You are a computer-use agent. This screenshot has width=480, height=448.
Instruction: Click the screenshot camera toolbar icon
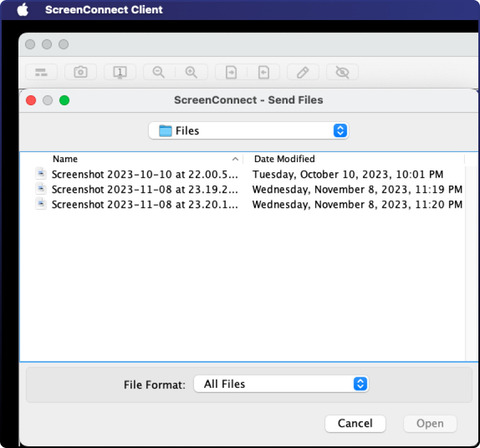pos(80,72)
